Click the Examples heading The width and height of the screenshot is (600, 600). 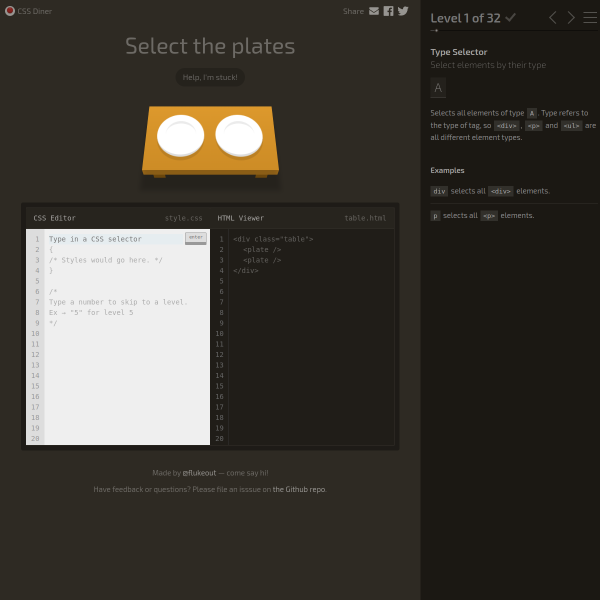(447, 170)
